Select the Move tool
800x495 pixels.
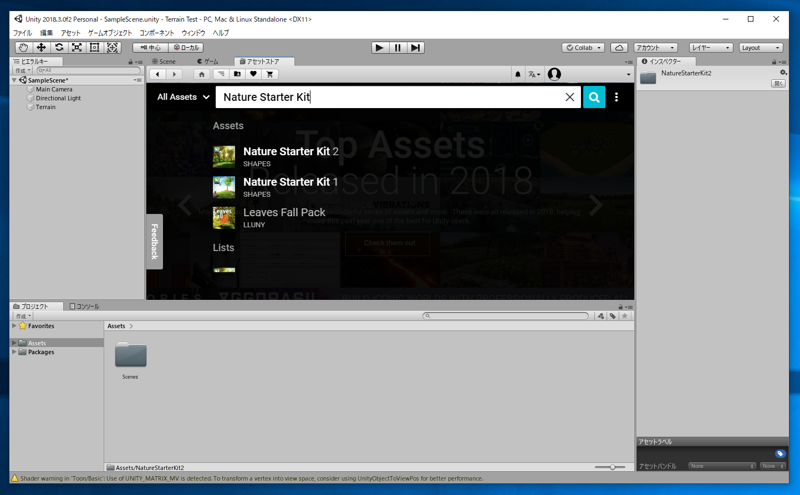click(41, 47)
